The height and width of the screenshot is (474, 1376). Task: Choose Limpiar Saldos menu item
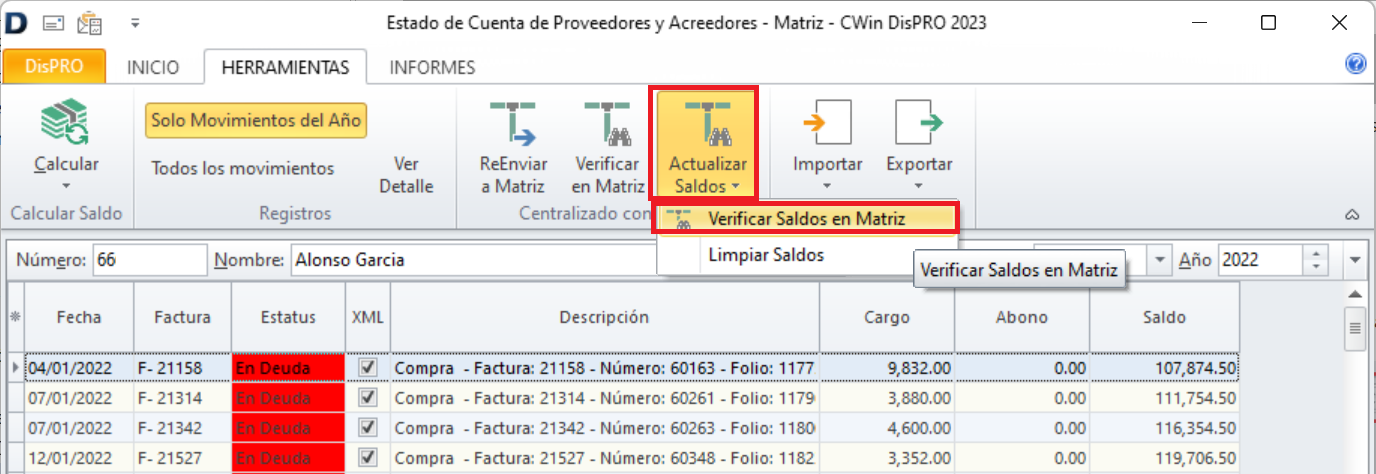point(765,255)
